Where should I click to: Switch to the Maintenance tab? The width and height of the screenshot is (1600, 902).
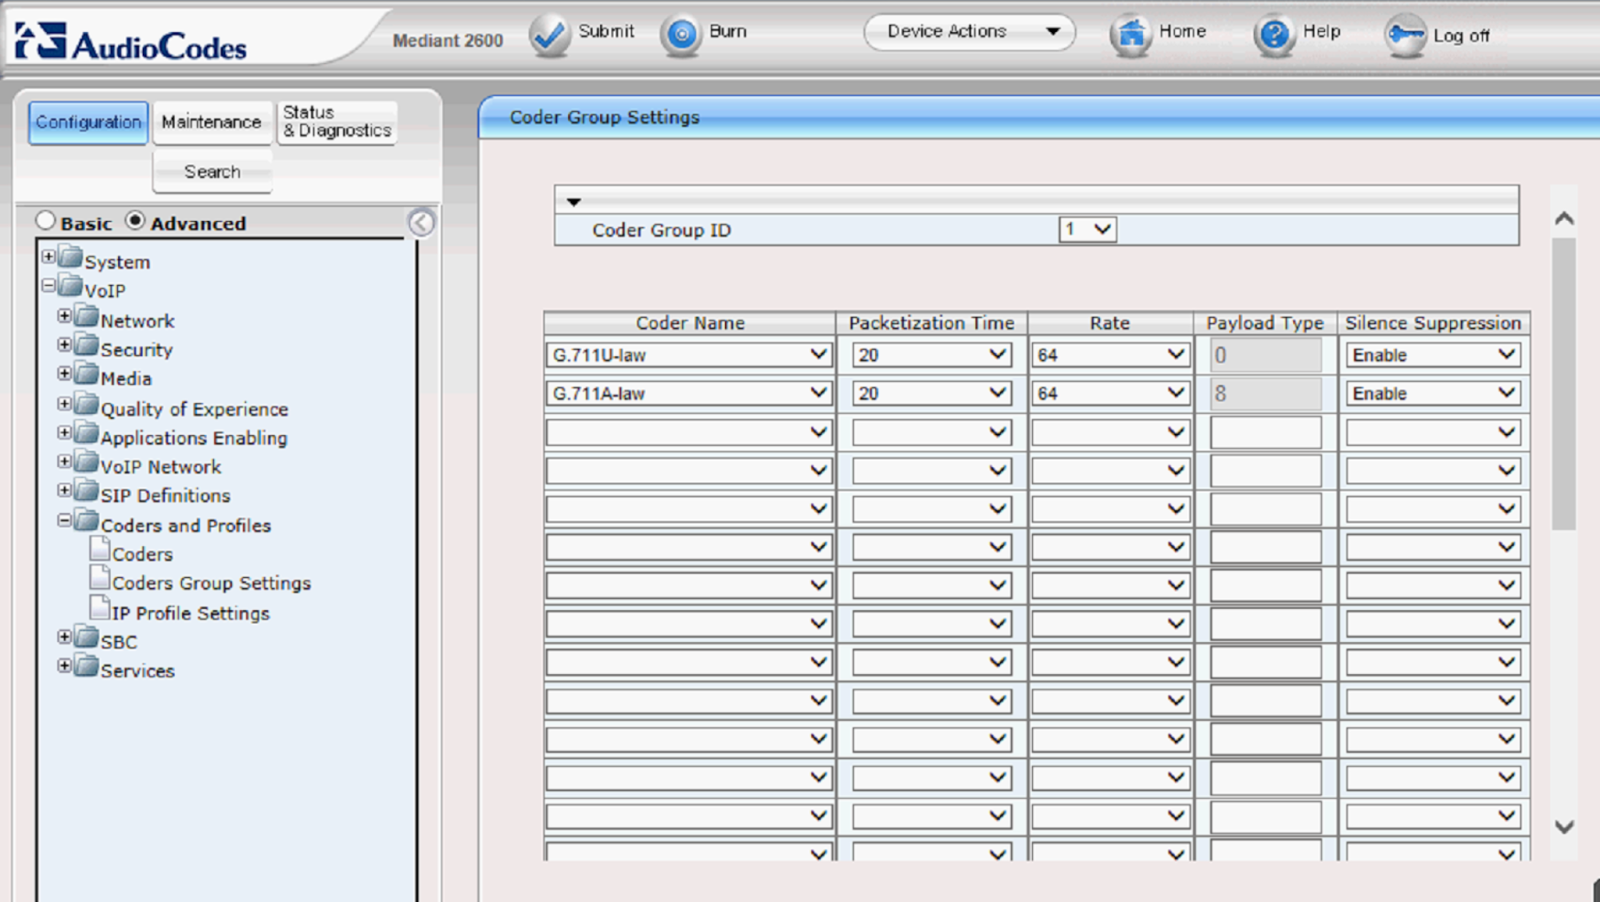tap(212, 122)
